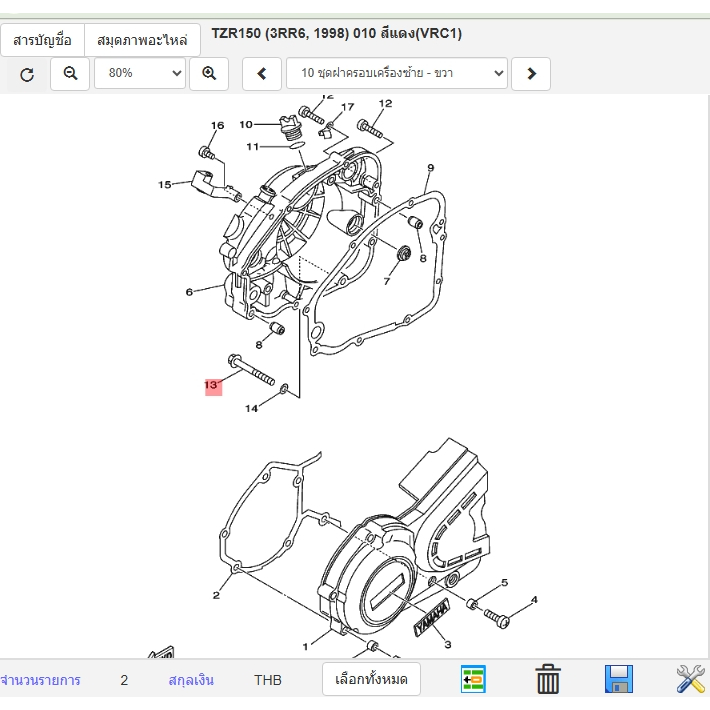This screenshot has width=710, height=710.
Task: Expand the diagram section selector dropdown
Action: (397, 74)
